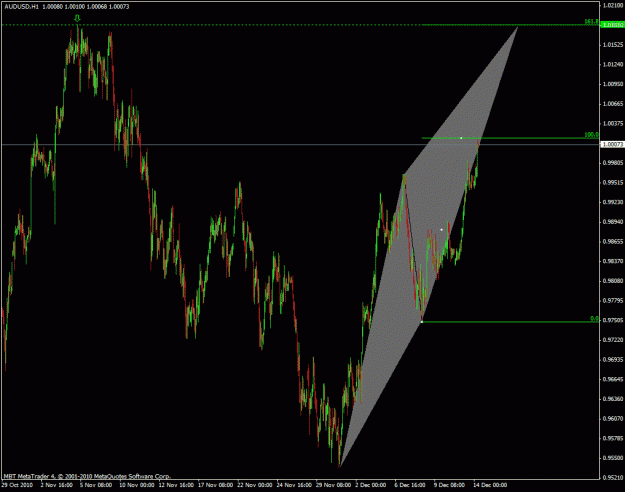
Task: Click price scale value 0.98940
Action: [x=613, y=222]
